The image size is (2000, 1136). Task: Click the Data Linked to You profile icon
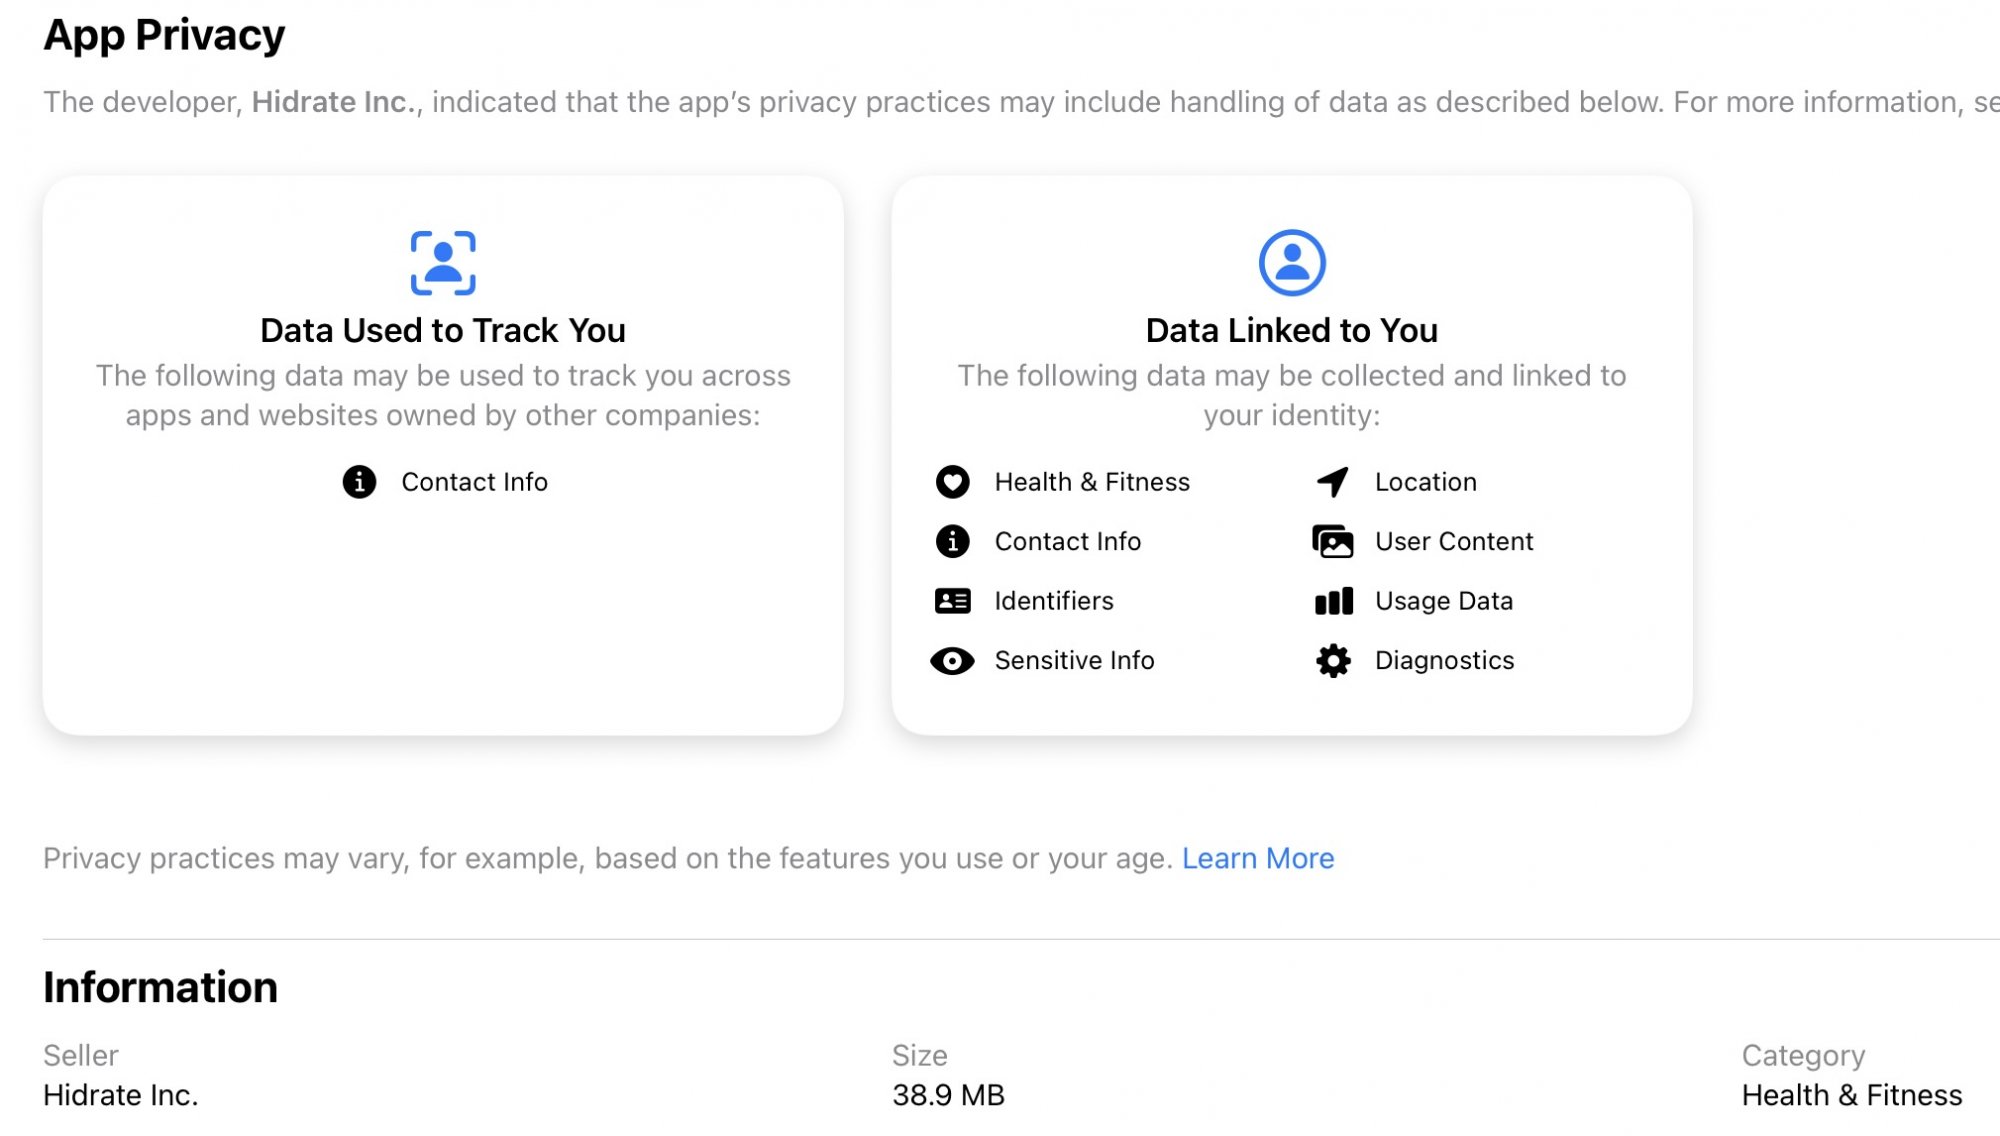(1292, 263)
